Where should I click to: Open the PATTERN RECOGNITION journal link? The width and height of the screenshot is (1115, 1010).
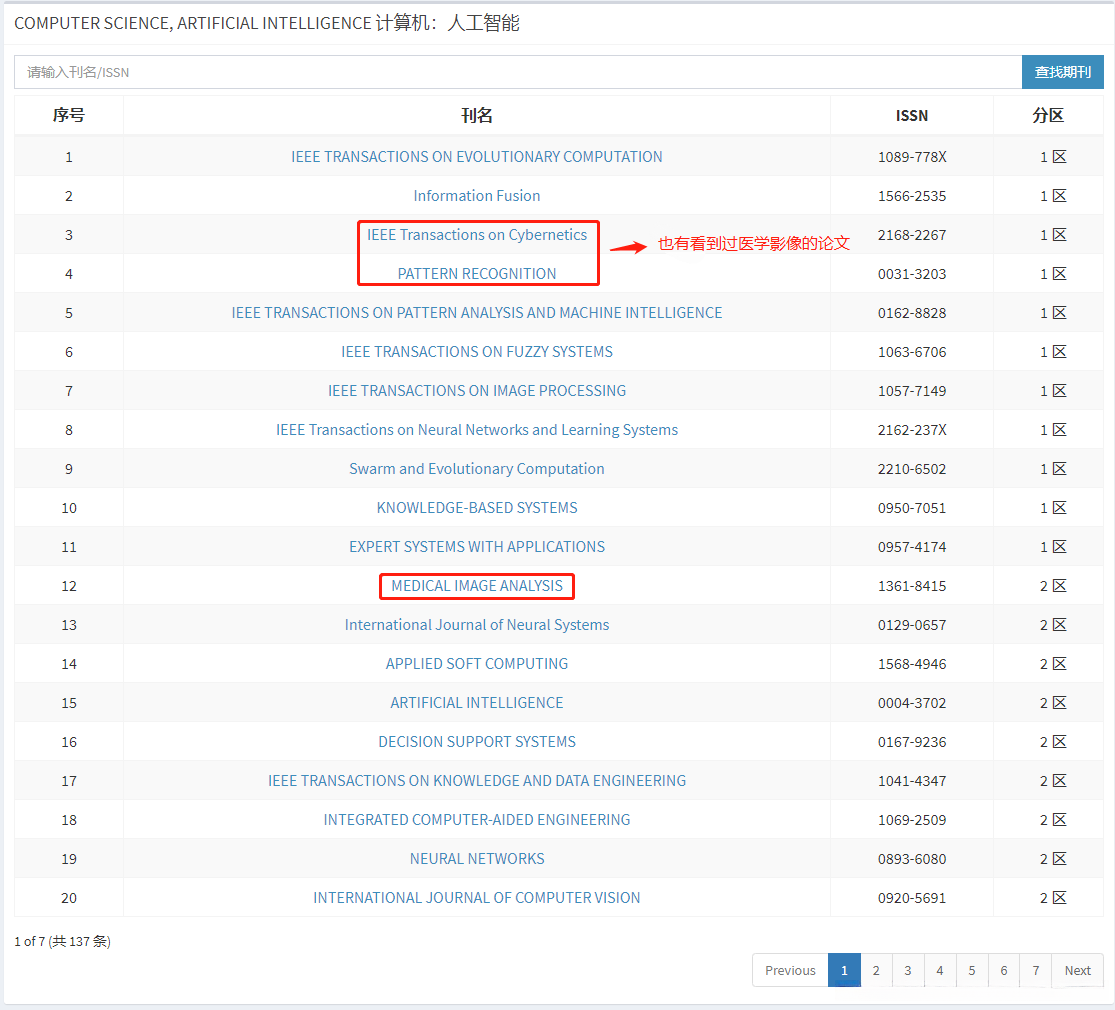coord(476,274)
